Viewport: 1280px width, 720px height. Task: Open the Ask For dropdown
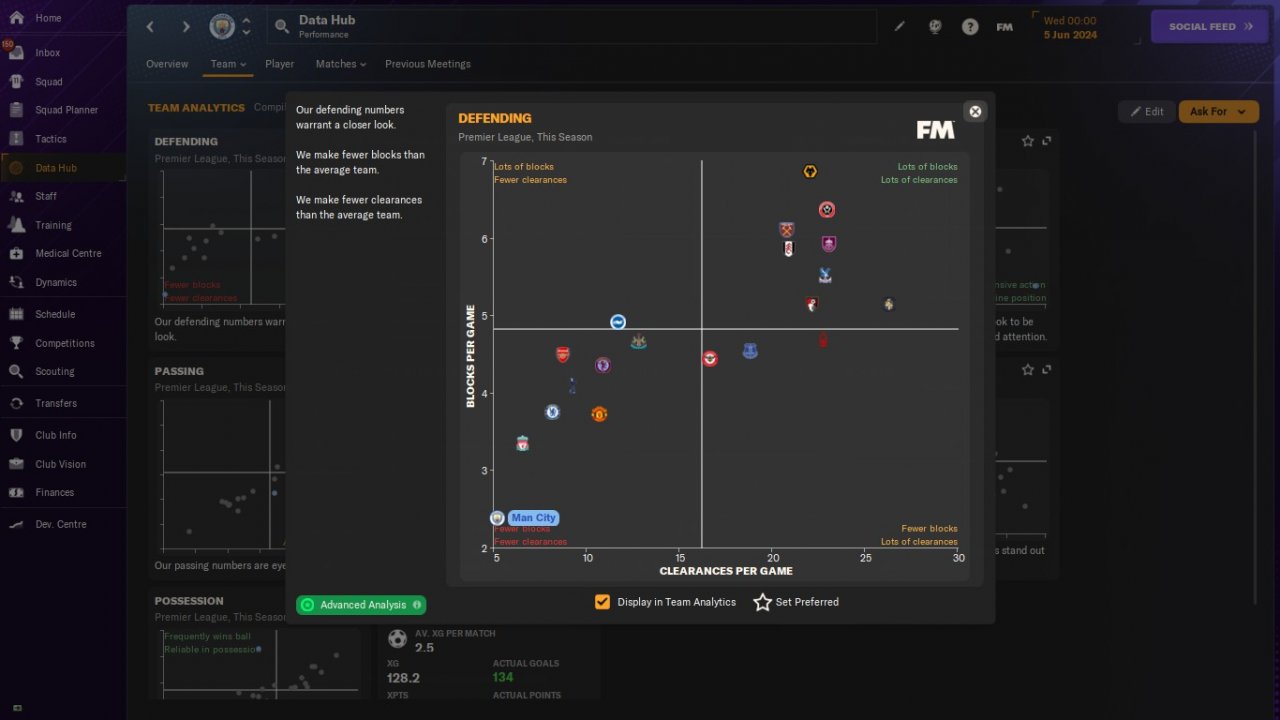pyautogui.click(x=1218, y=112)
